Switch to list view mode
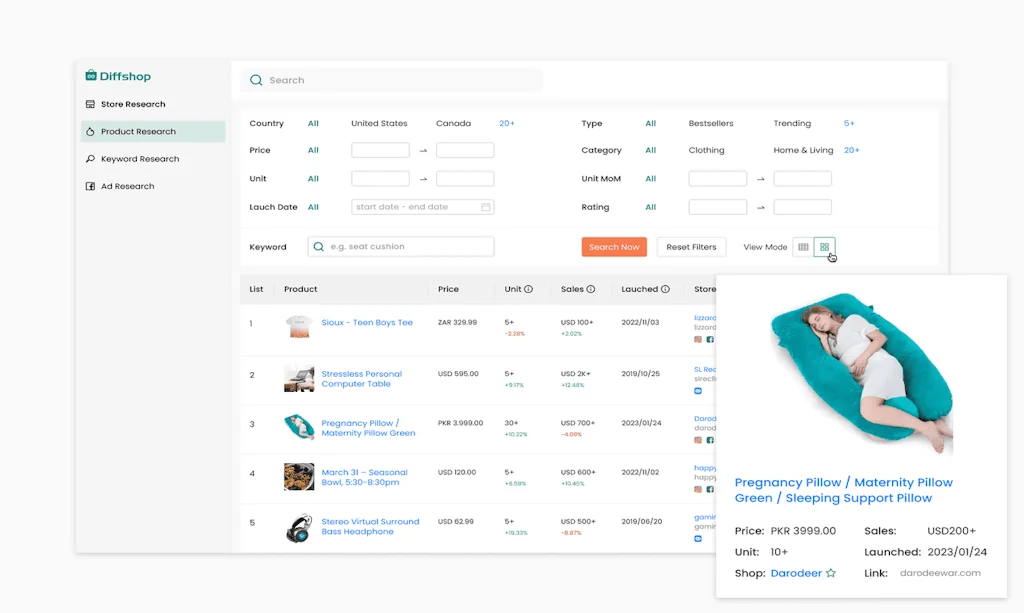 (803, 246)
